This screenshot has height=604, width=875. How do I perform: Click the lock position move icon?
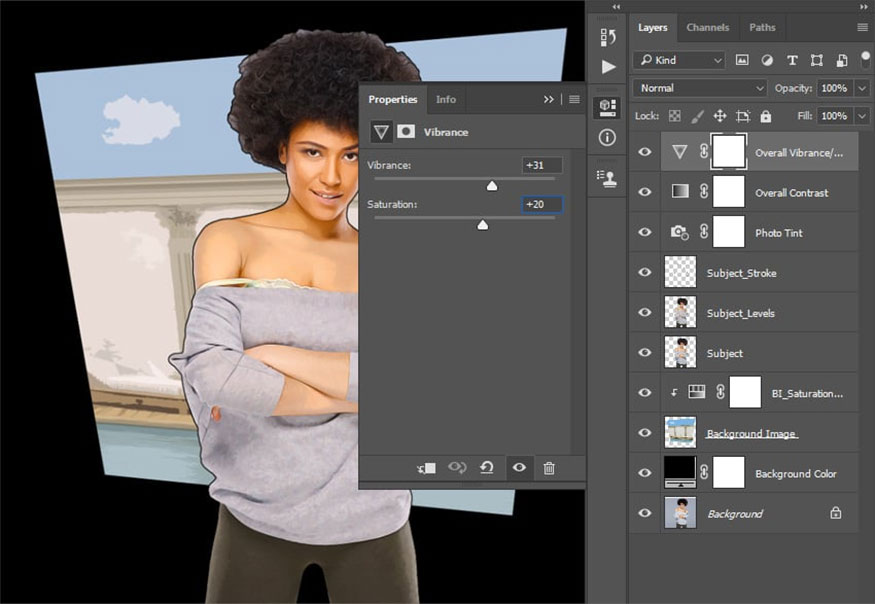[x=720, y=116]
